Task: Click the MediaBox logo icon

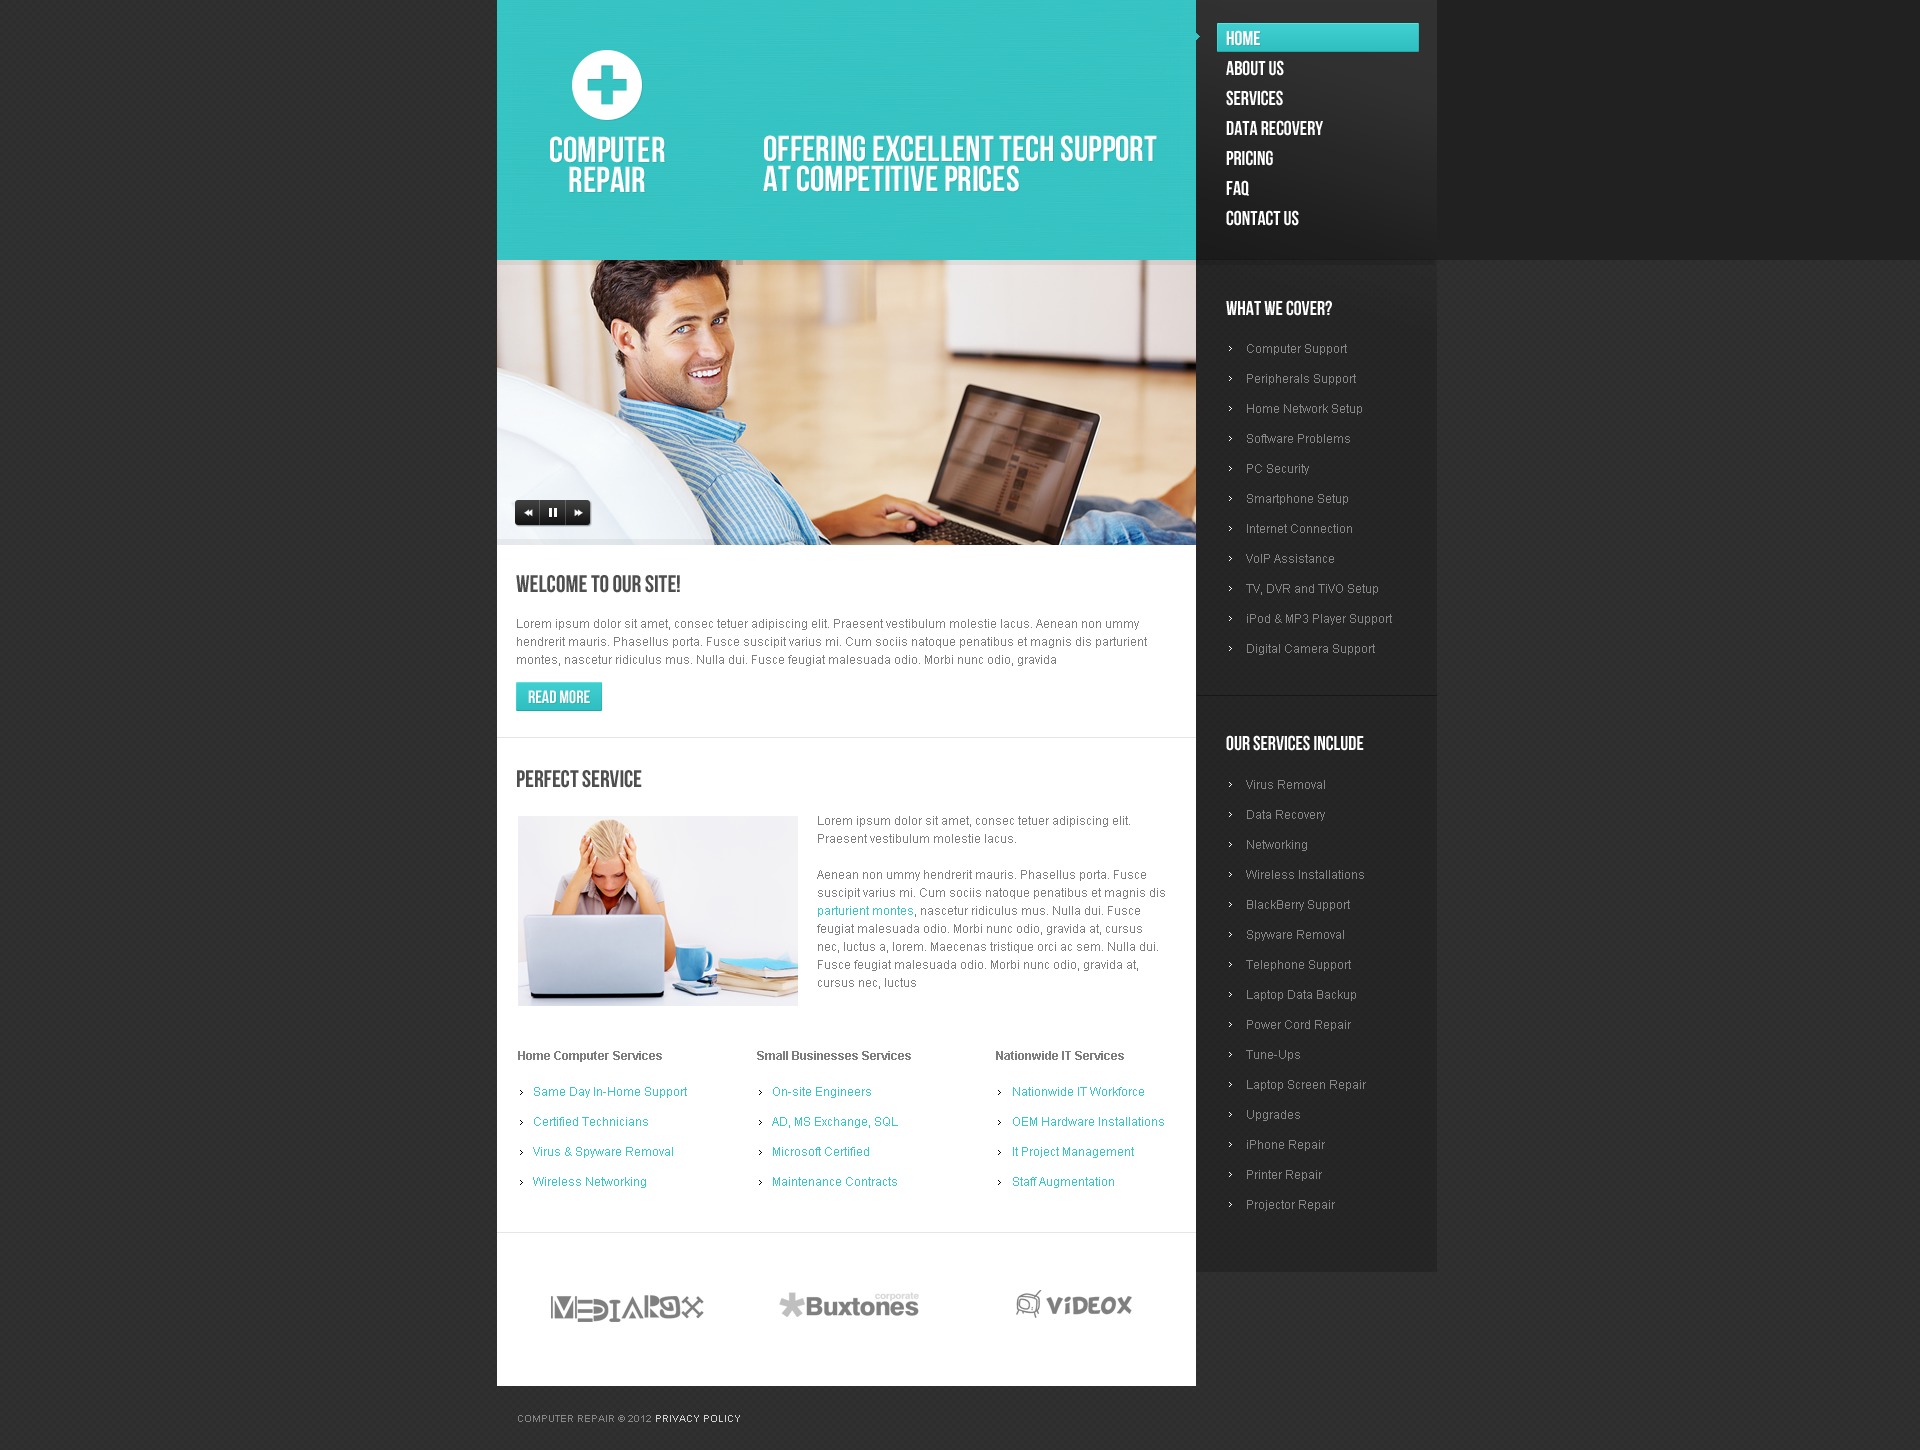Action: pyautogui.click(x=624, y=1304)
